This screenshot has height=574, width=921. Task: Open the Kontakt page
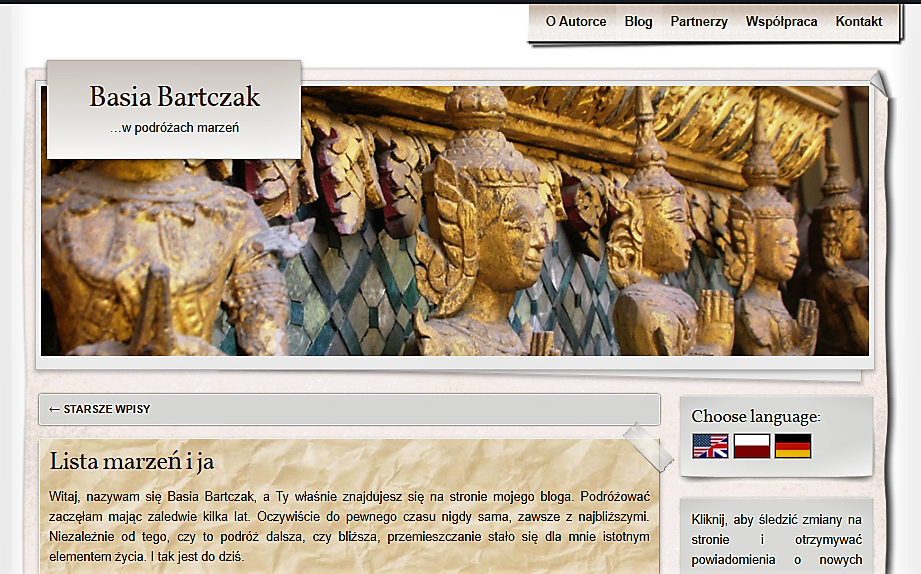click(859, 22)
